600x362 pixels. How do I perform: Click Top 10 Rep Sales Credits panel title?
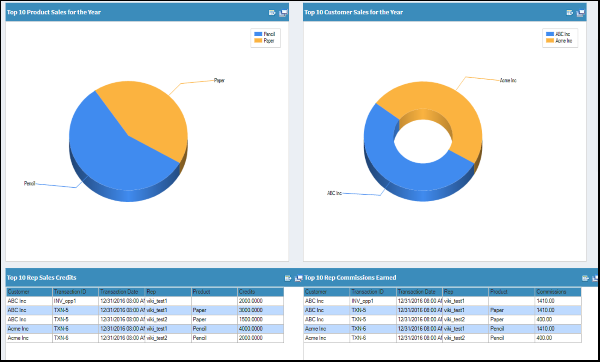coord(42,278)
